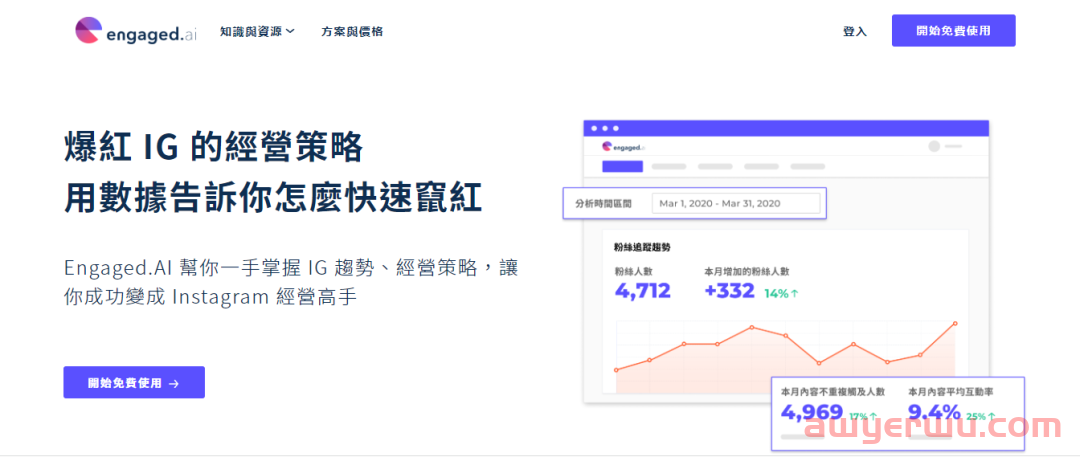
Task: Click the 分析時間區間 label
Action: click(x=603, y=203)
